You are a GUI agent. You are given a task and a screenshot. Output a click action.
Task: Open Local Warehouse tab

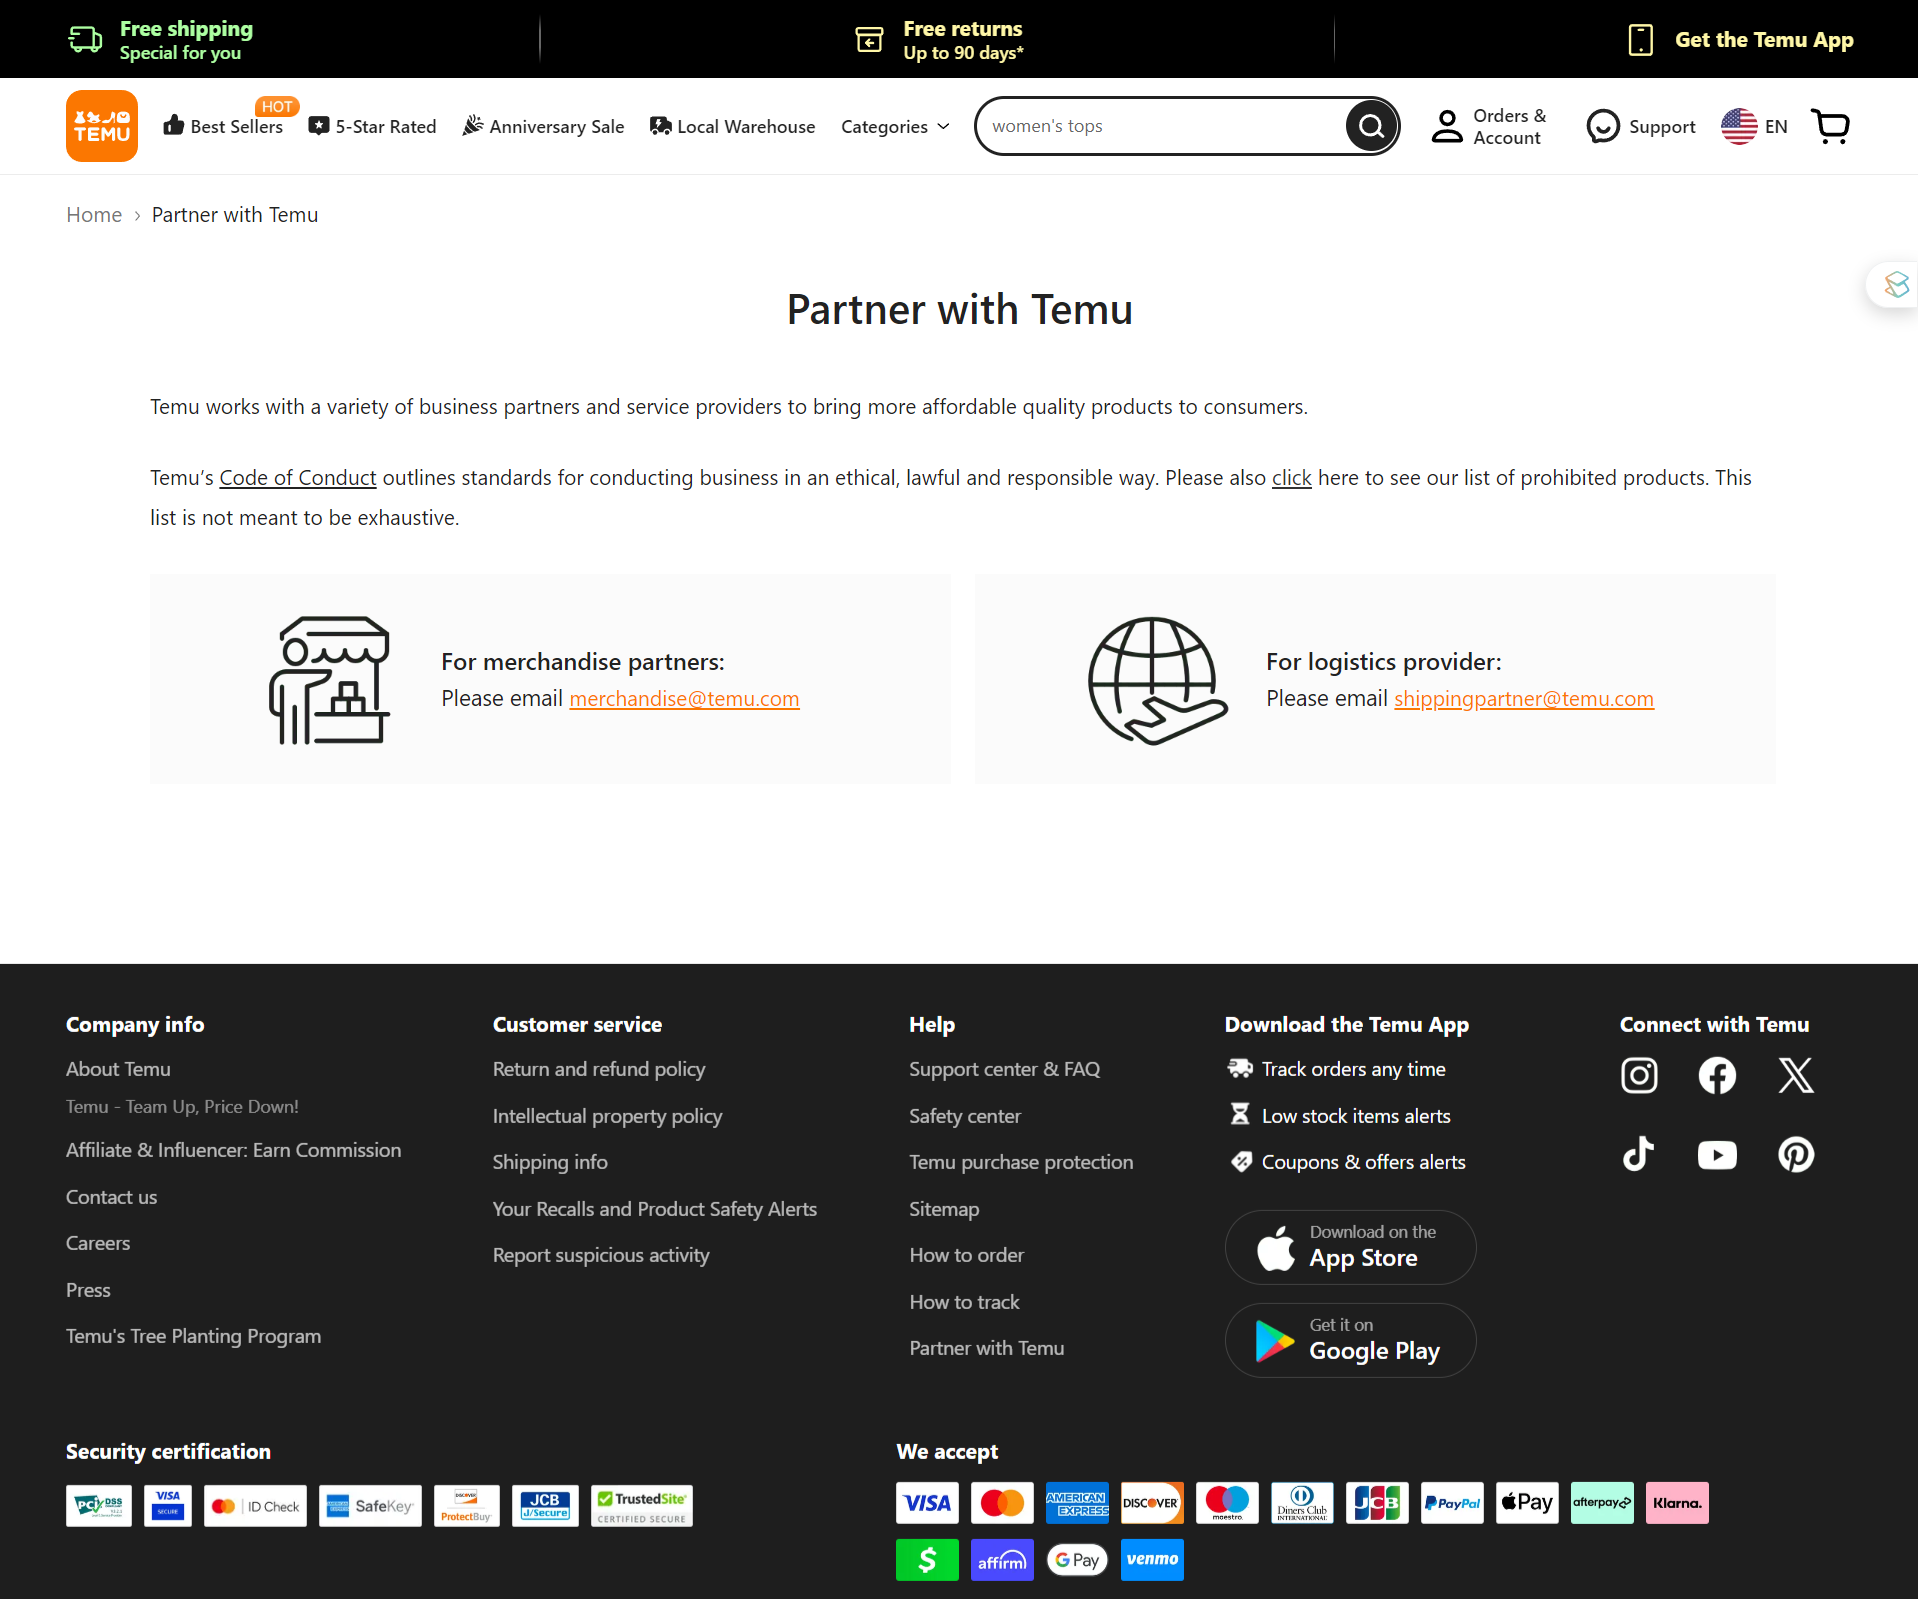coord(733,127)
